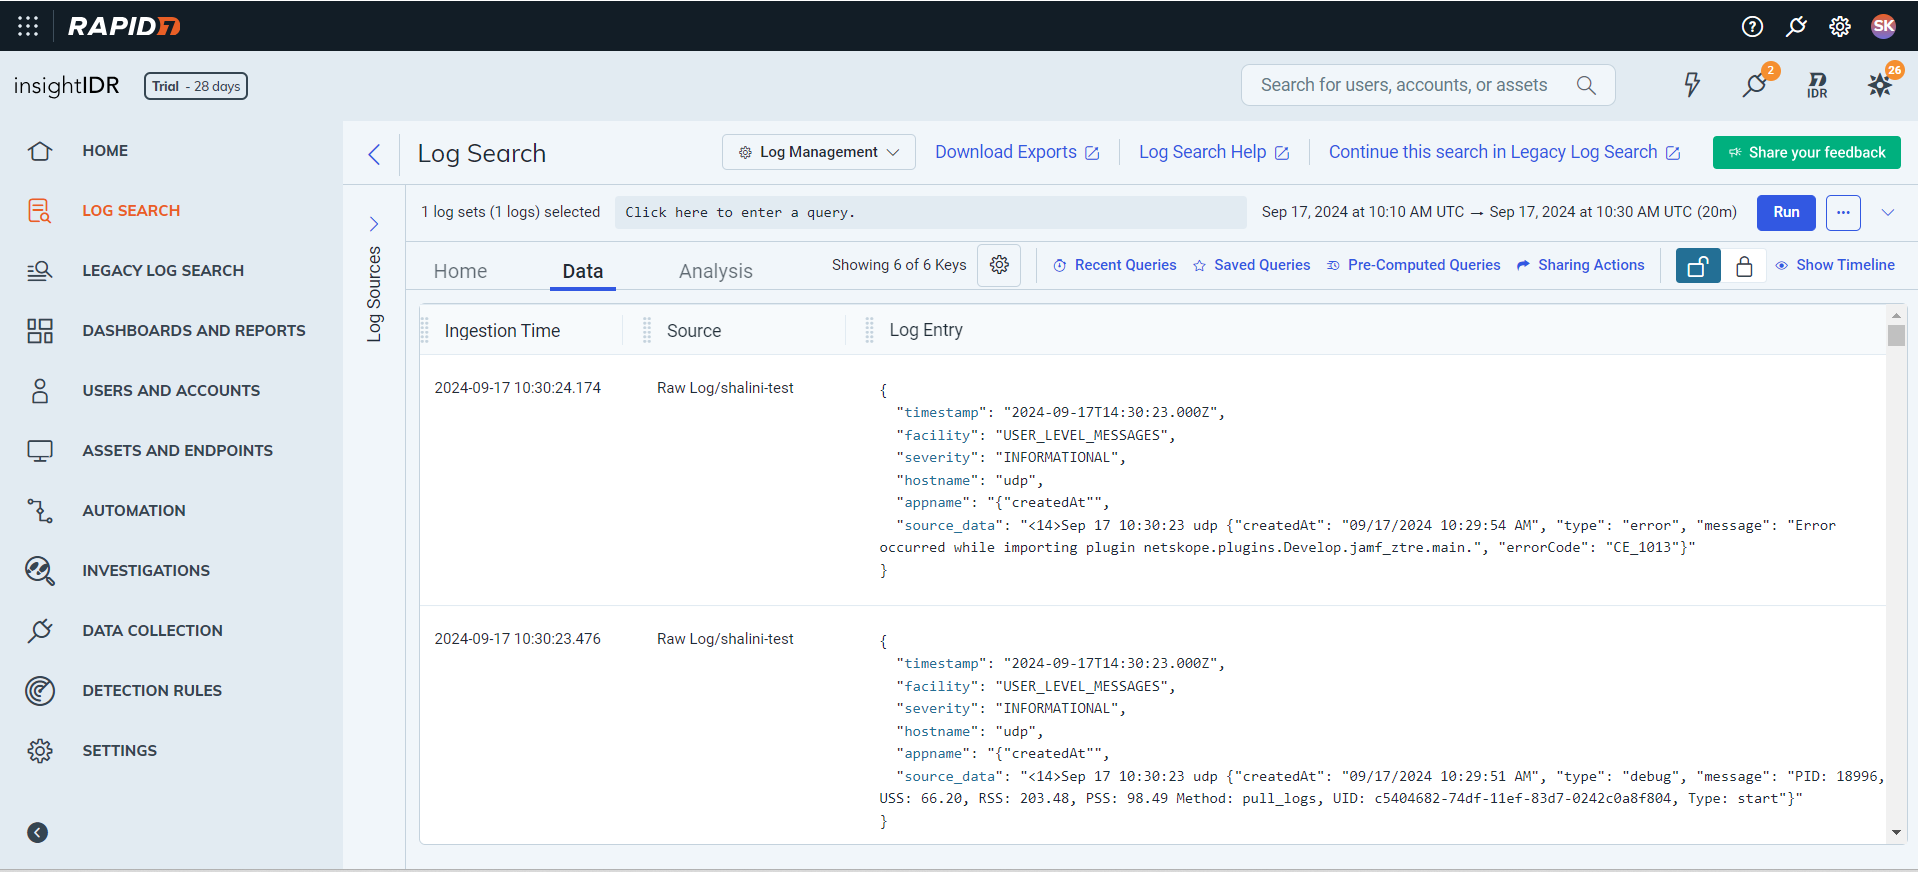This screenshot has height=872, width=1918.
Task: Open Download Exports link
Action: pyautogui.click(x=1017, y=152)
